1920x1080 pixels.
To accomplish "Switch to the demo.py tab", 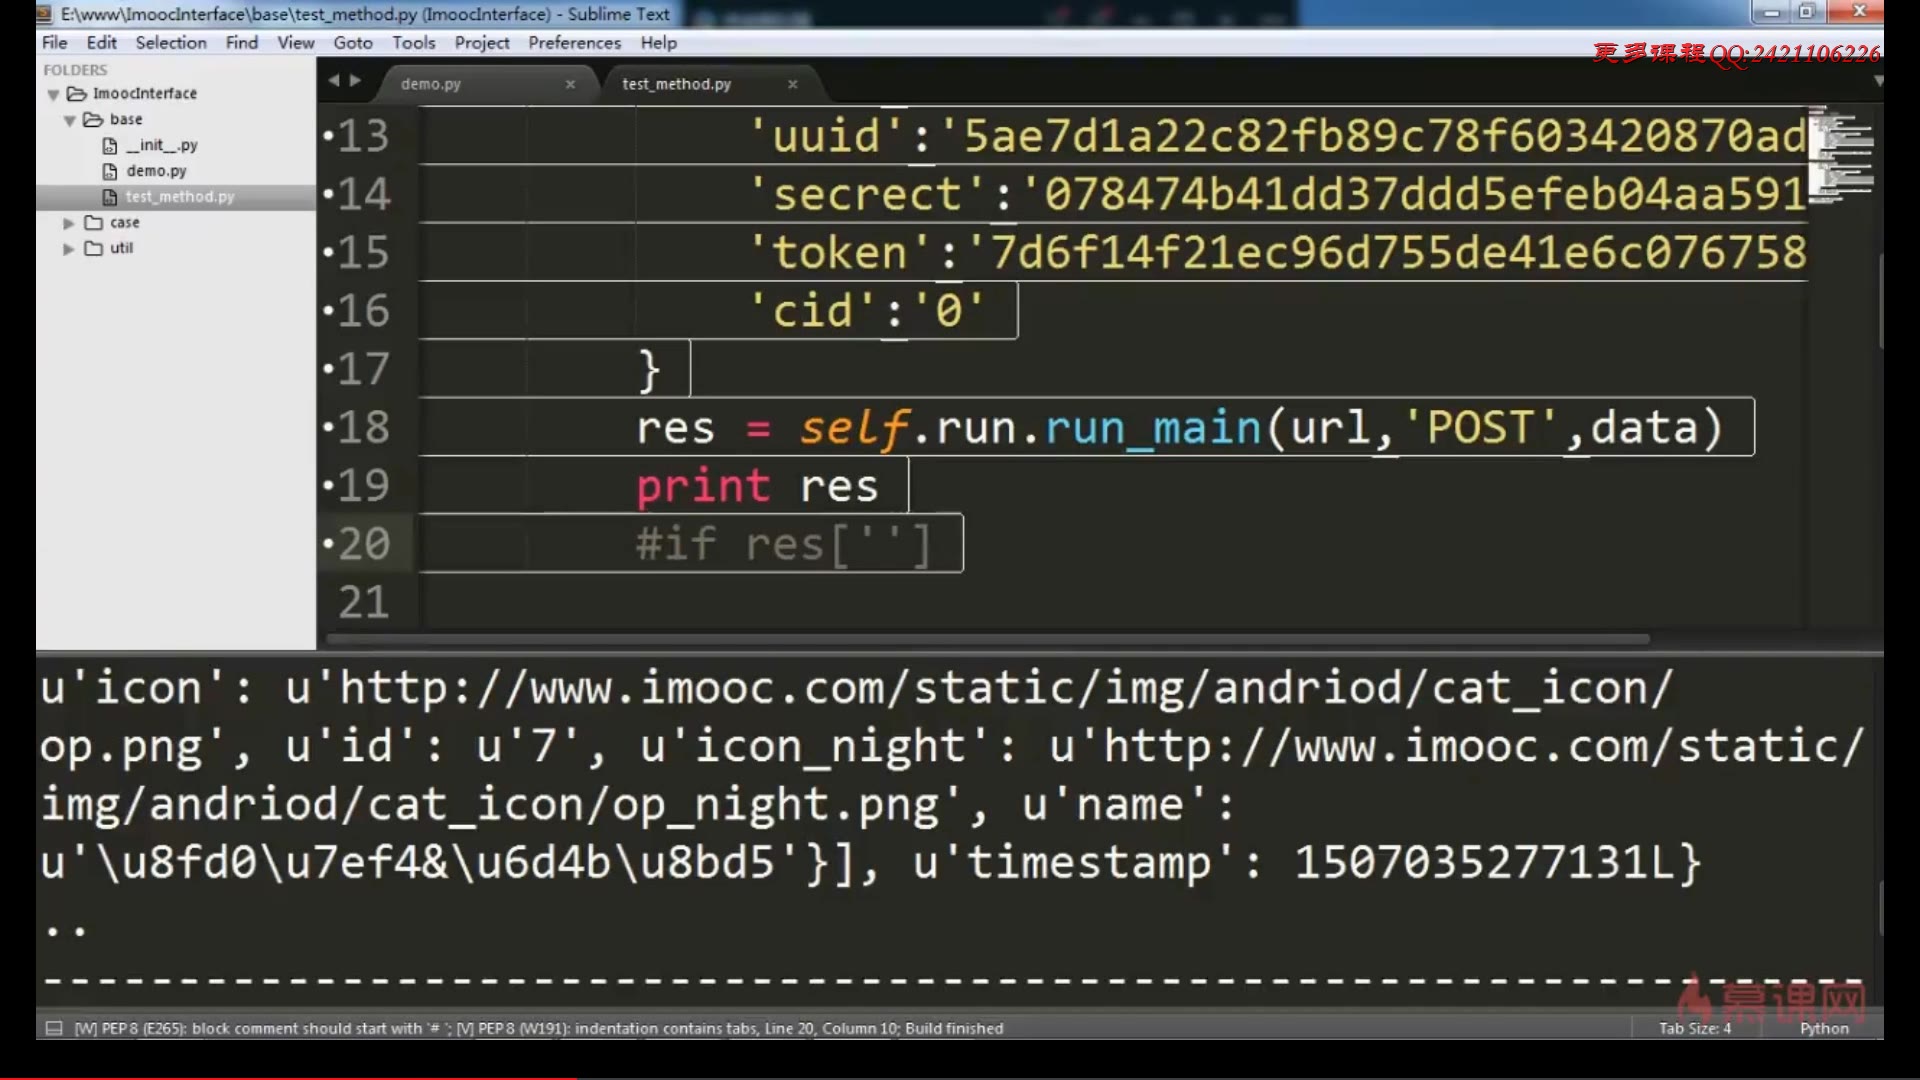I will 431,84.
